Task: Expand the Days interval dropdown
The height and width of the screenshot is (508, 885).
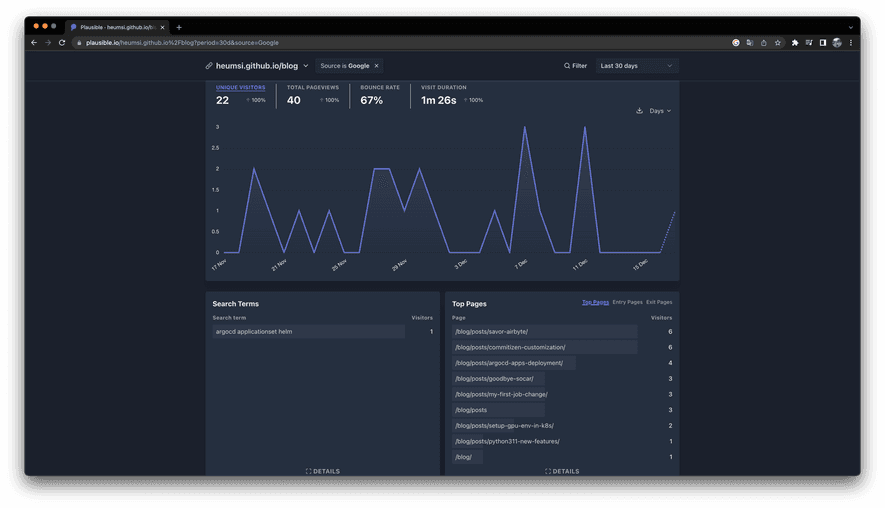Action: click(660, 111)
